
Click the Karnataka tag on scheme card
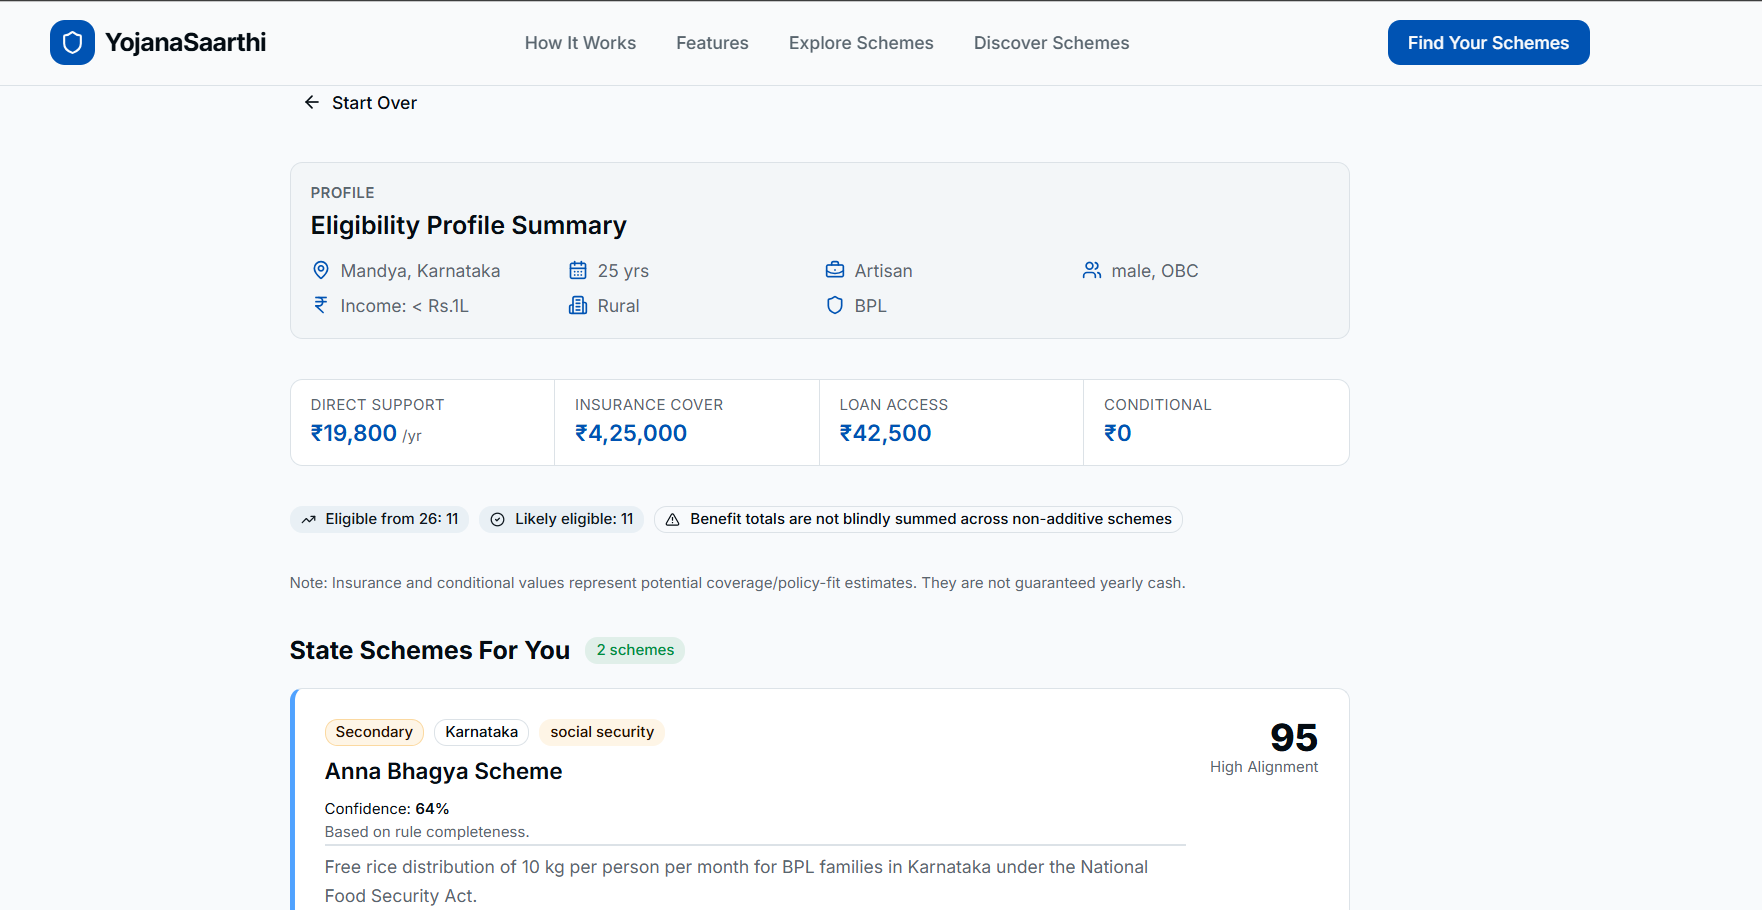(481, 732)
